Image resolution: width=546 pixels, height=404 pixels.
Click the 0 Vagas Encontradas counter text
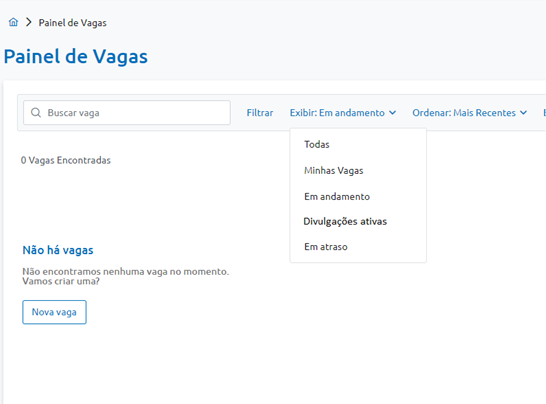point(66,160)
